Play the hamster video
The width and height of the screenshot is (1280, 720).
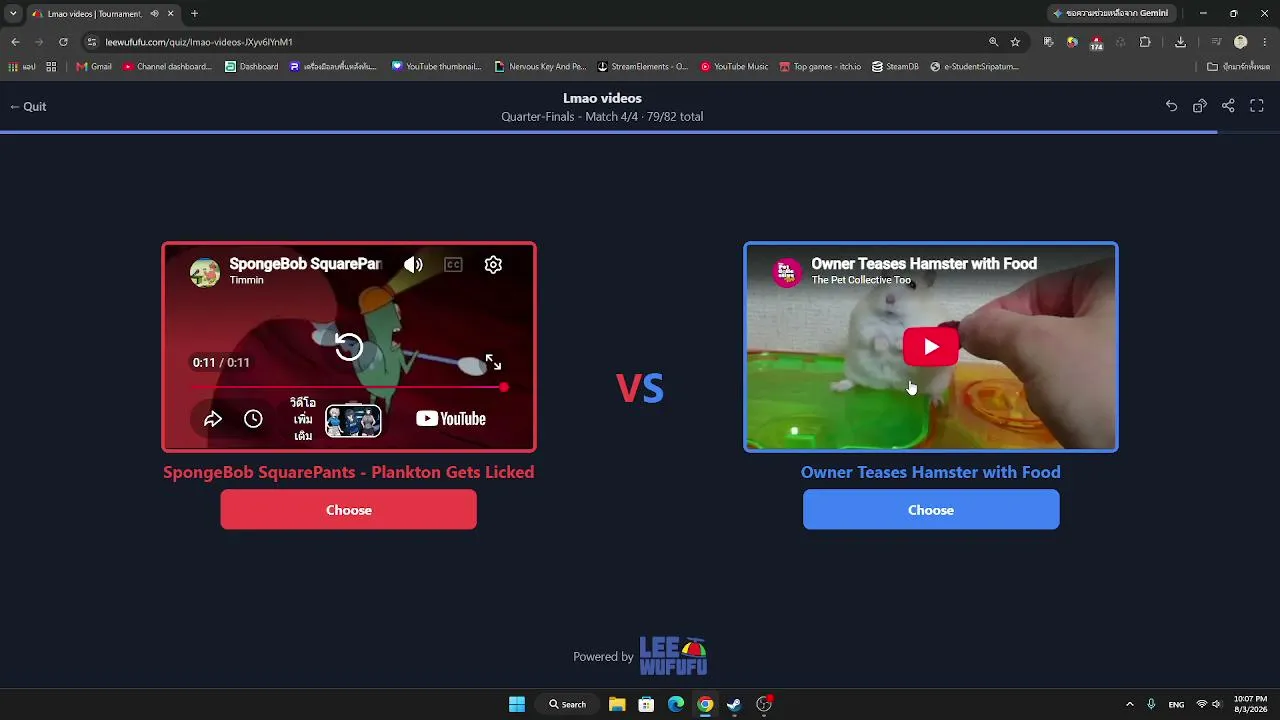931,347
